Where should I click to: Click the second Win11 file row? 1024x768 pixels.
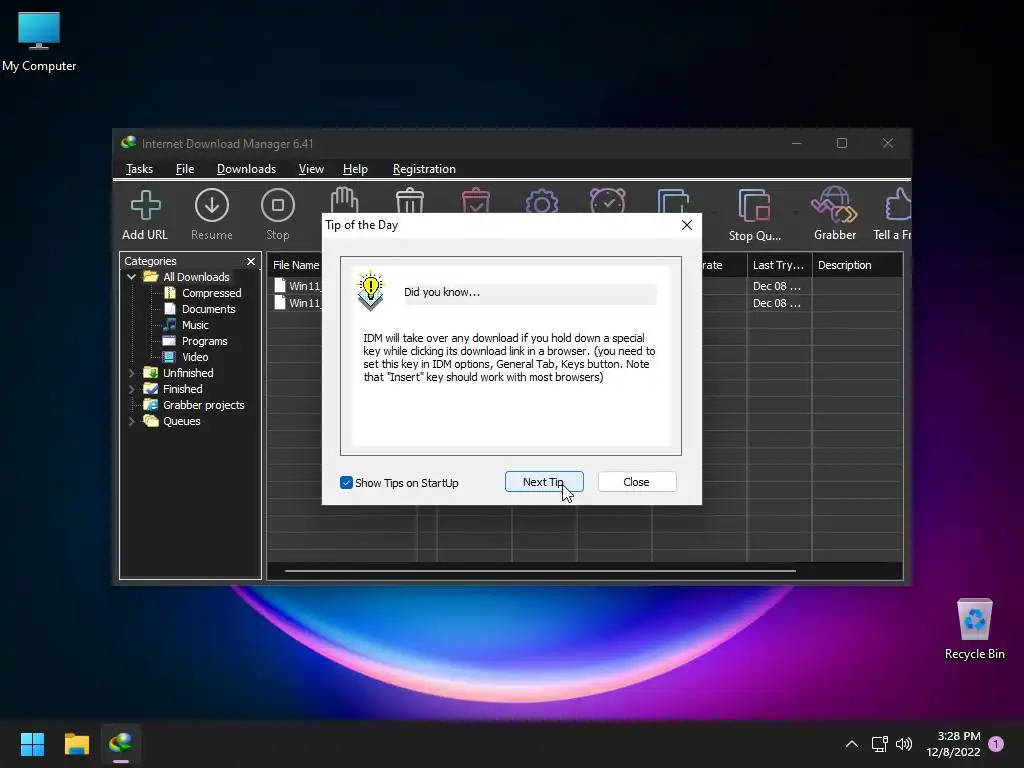[297, 303]
